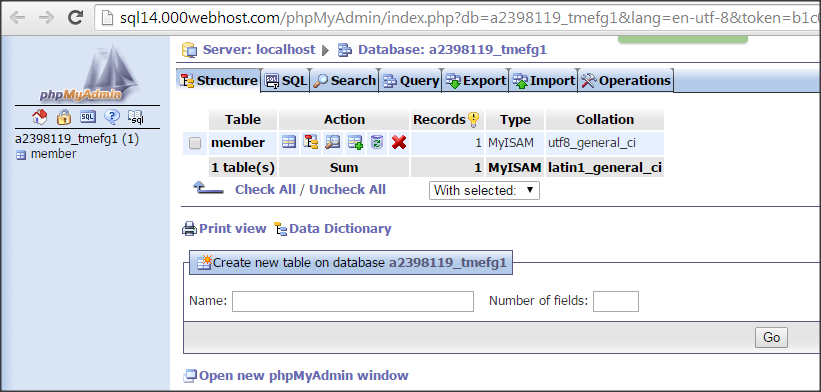The width and height of the screenshot is (821, 392).
Task: Click Database: a2398119_tmefg1 breadcrumb link
Action: (x=452, y=50)
